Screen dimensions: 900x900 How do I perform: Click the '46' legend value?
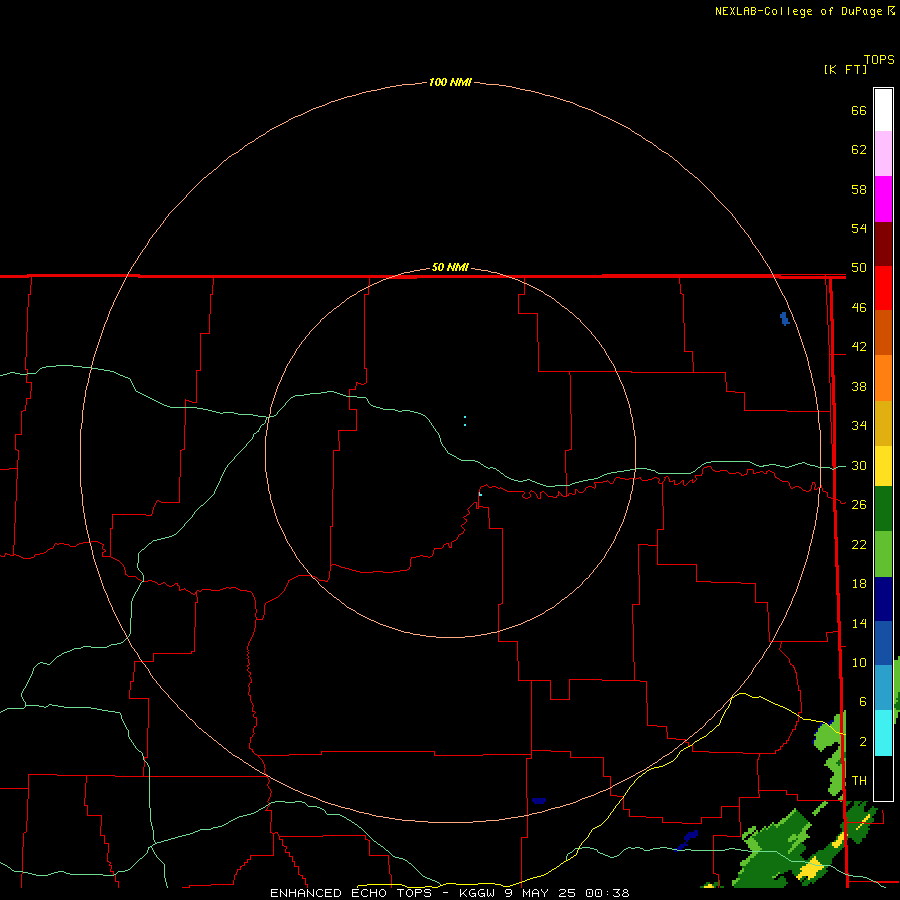coord(859,308)
